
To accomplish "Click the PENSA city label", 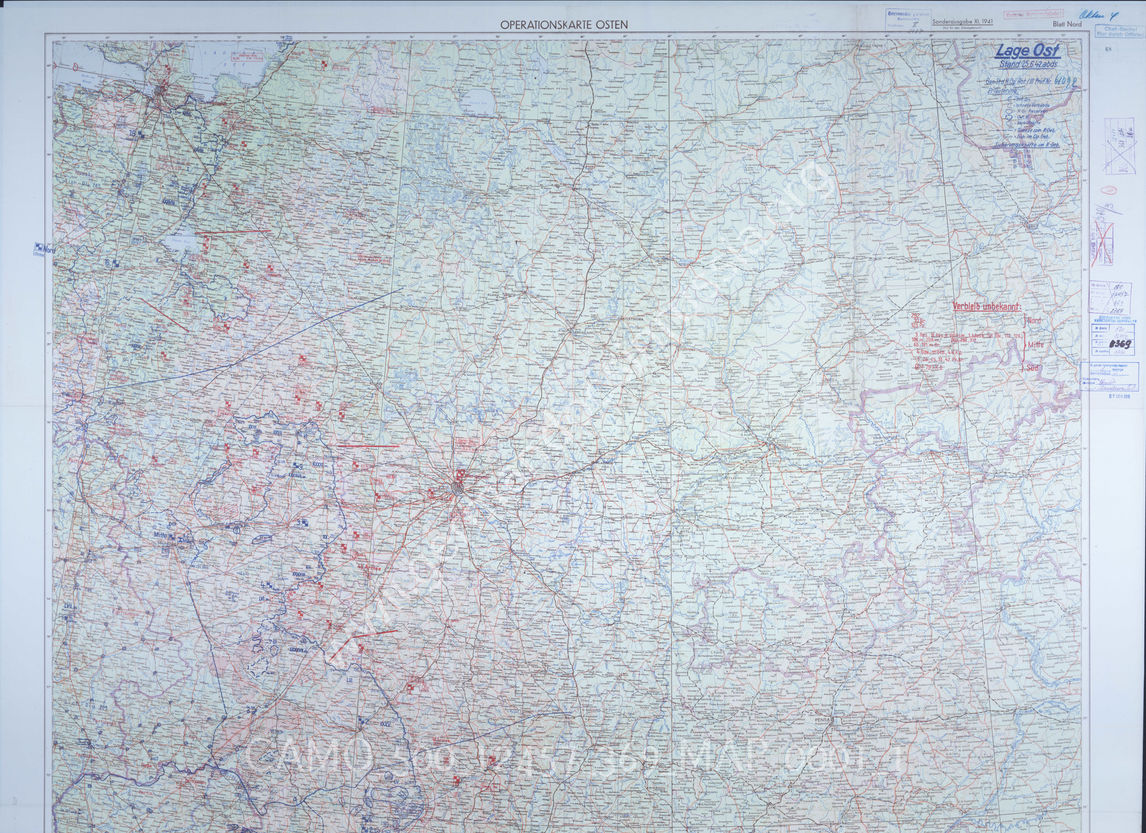I will (x=825, y=718).
